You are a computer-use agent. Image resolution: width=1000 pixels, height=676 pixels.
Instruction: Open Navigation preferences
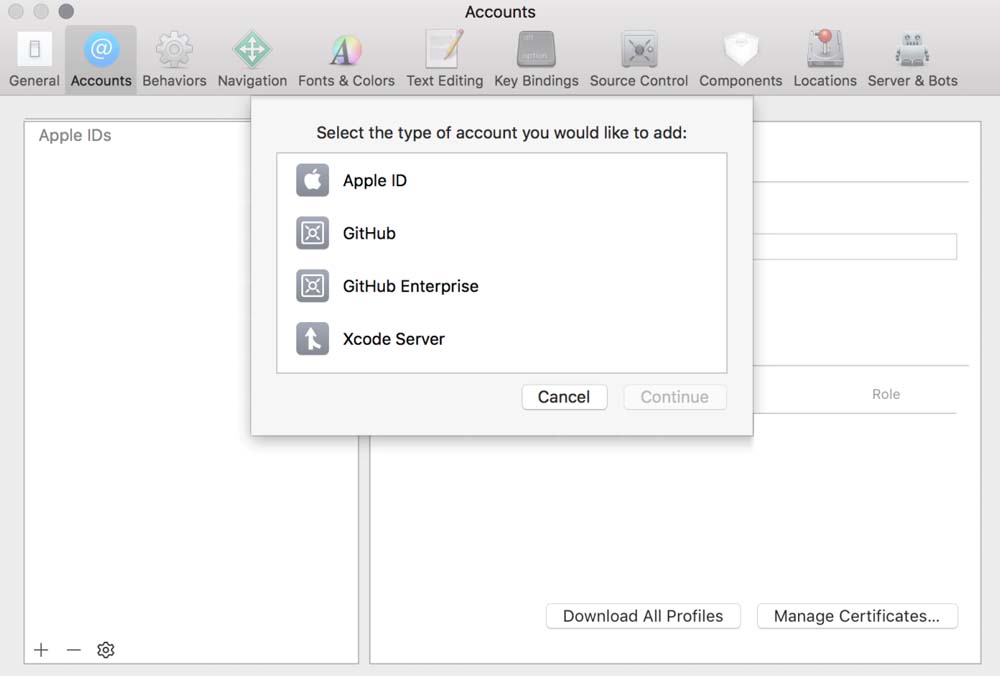[252, 59]
